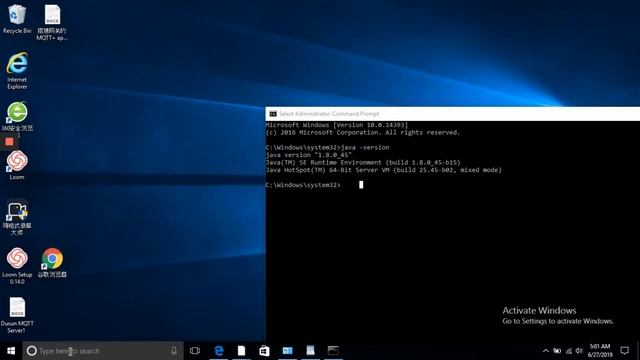Click the Command Prompt title bar system icon

(x=273, y=114)
